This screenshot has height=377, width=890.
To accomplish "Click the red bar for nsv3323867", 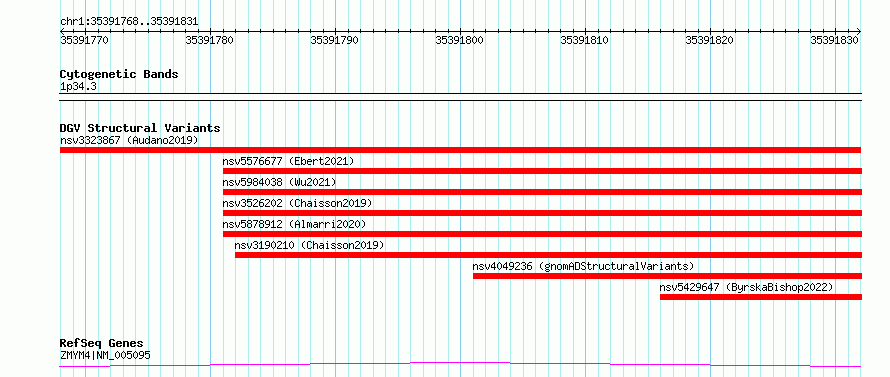I will (460, 150).
